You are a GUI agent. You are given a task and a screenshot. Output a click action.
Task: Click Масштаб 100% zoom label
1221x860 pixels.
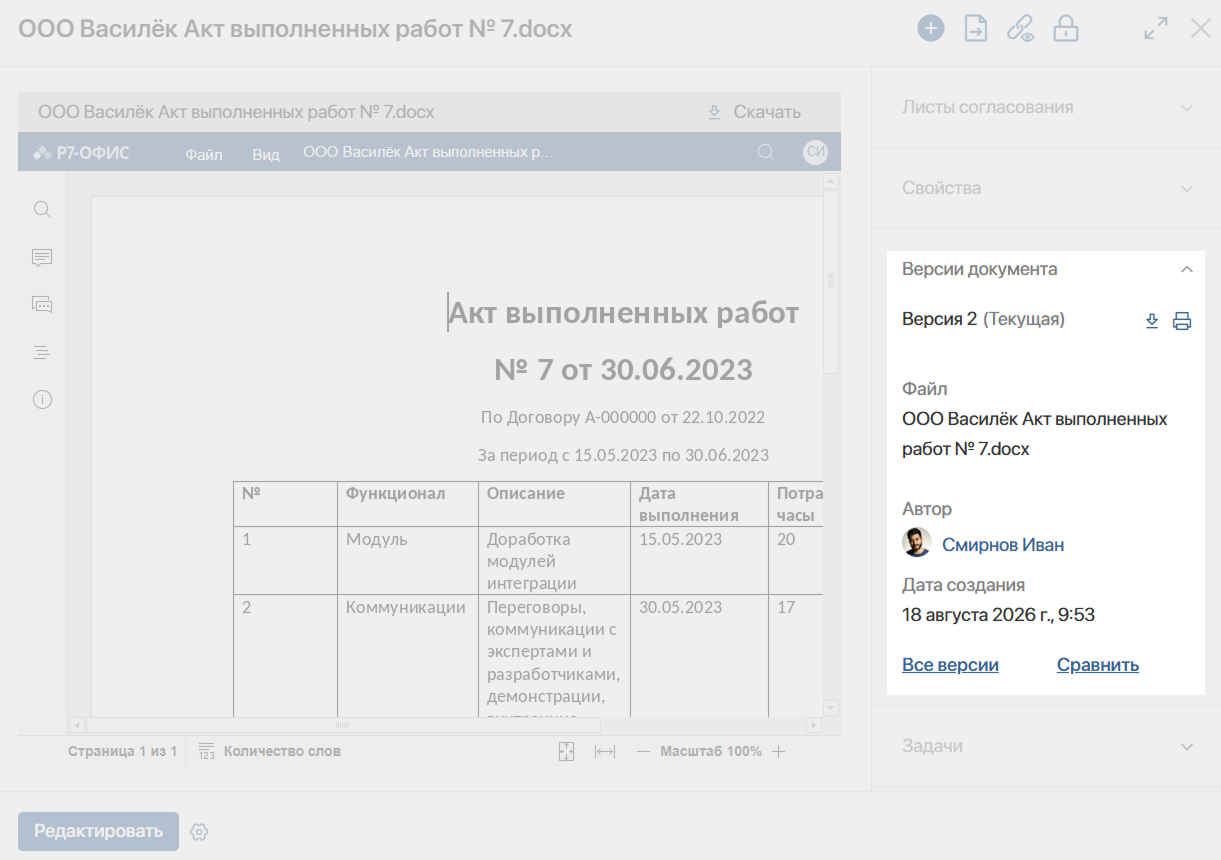[711, 751]
